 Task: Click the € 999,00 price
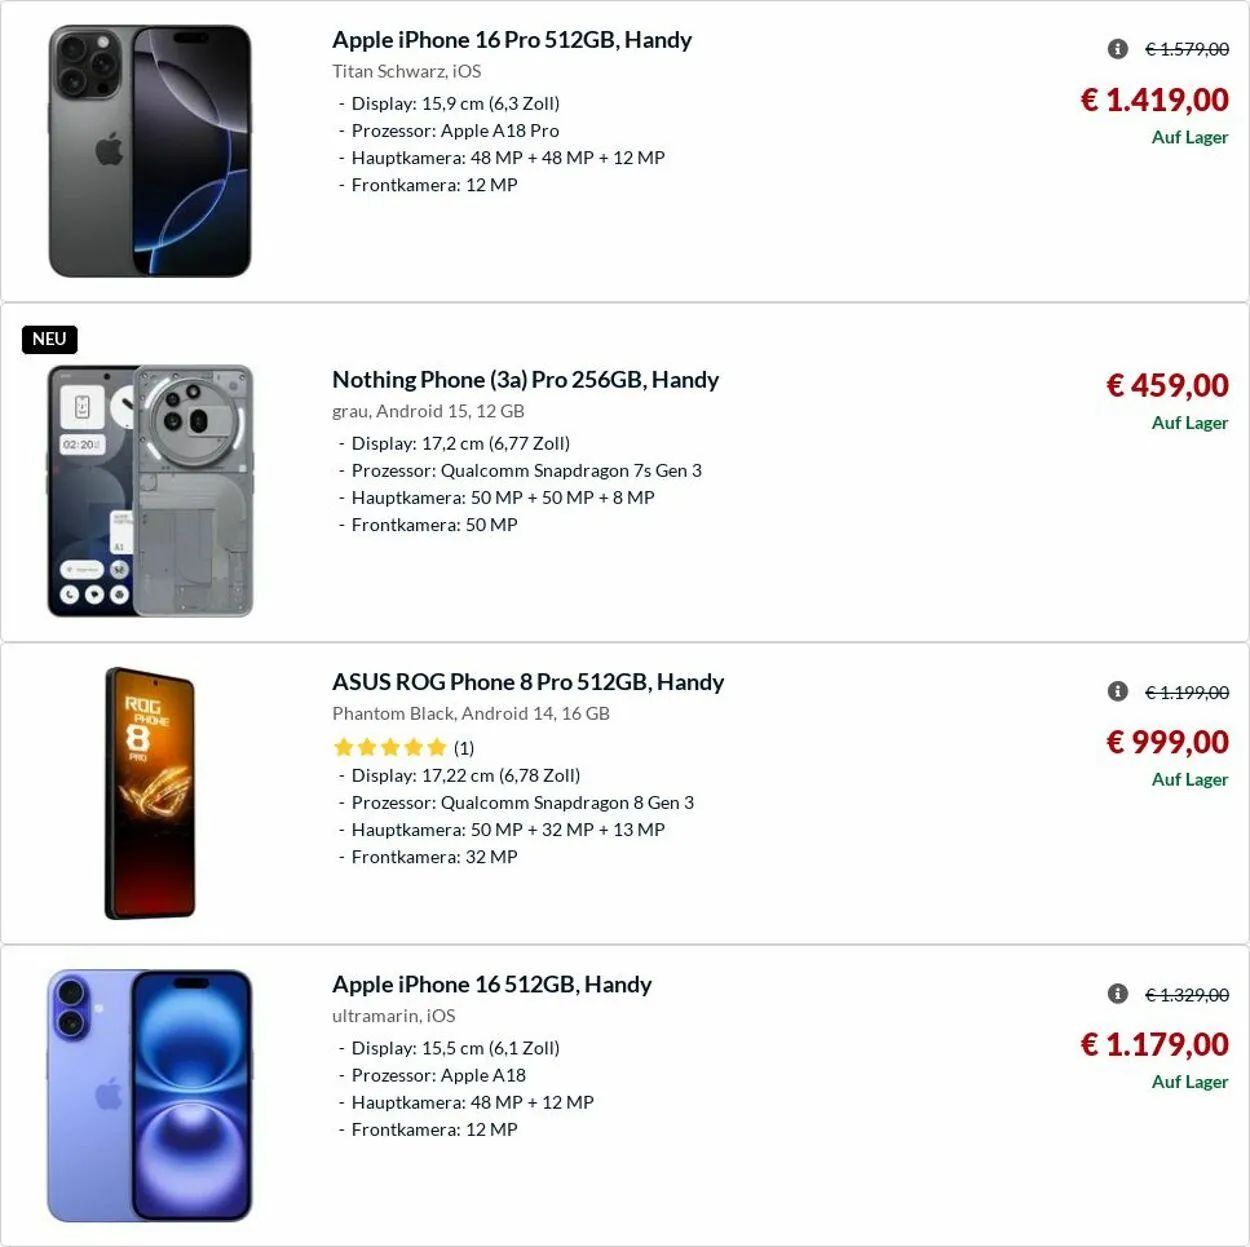point(1167,742)
